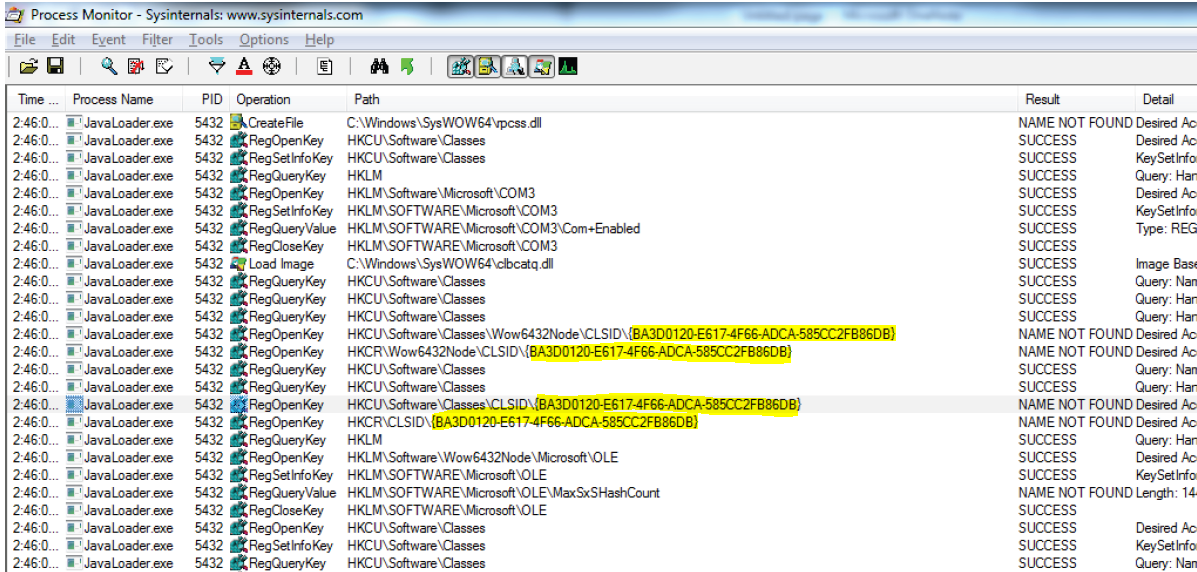This screenshot has width=1197, height=572.
Task: Click the Load Image operation icon for clbcatq.dll
Action: coord(238,263)
